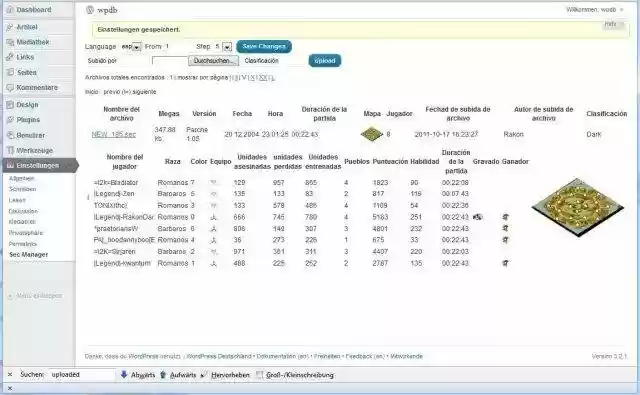Click the Mediathek sidebar icon
640x395 pixels.
tap(10, 42)
